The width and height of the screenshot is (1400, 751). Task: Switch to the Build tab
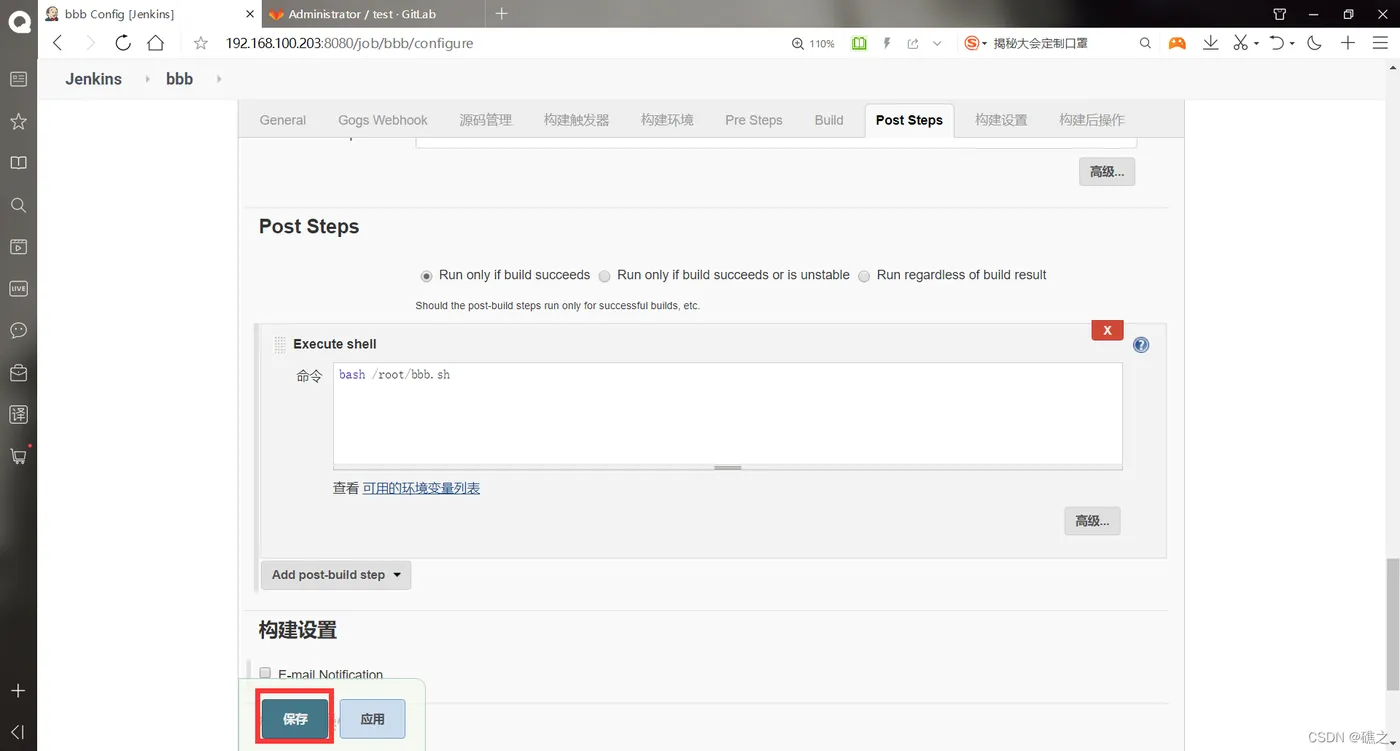point(829,120)
